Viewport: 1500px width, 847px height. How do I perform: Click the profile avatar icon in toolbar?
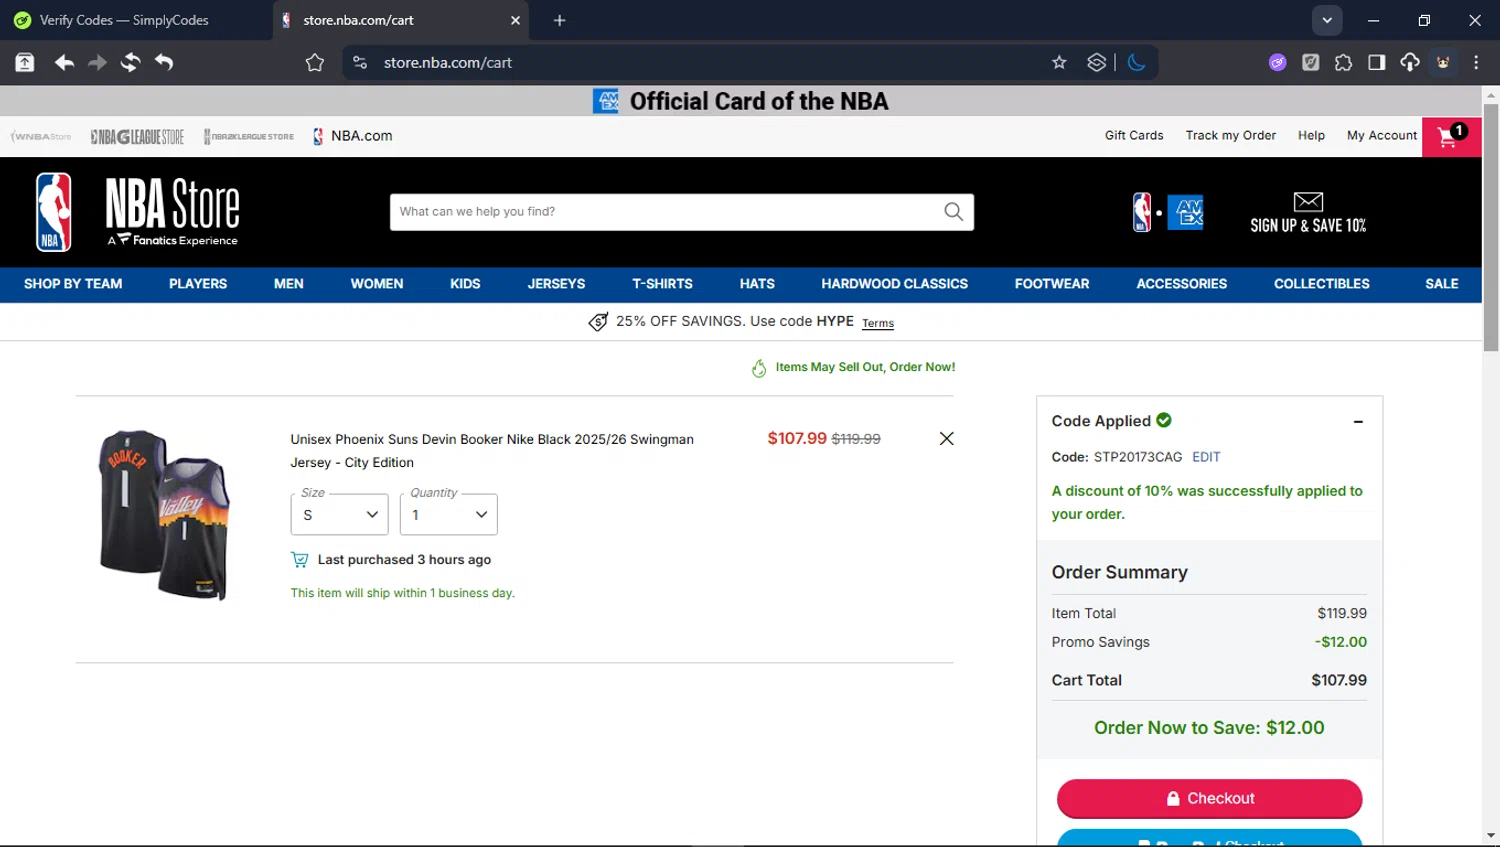(1443, 62)
